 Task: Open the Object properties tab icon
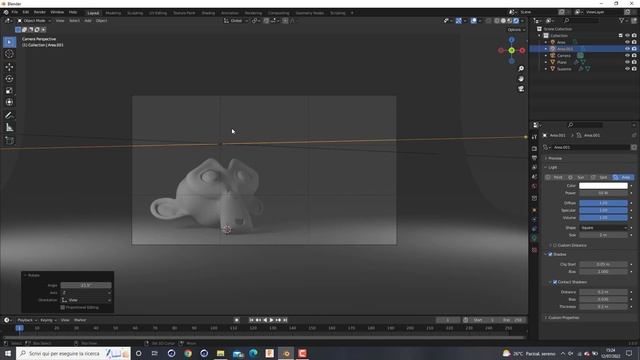(x=534, y=210)
